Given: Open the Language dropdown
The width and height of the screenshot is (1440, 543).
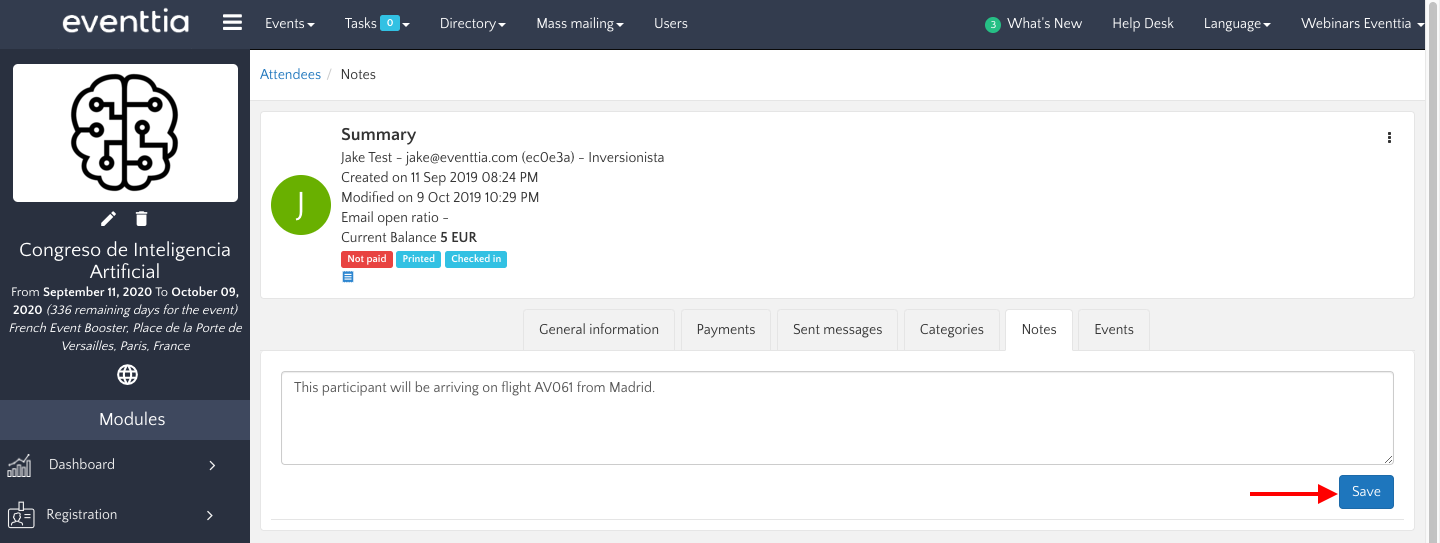Looking at the screenshot, I should 1237,23.
